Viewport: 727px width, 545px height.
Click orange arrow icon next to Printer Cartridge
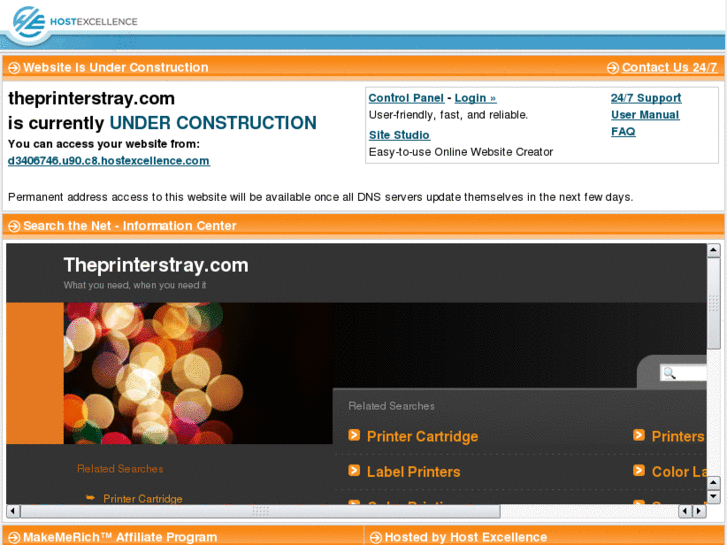(x=354, y=435)
